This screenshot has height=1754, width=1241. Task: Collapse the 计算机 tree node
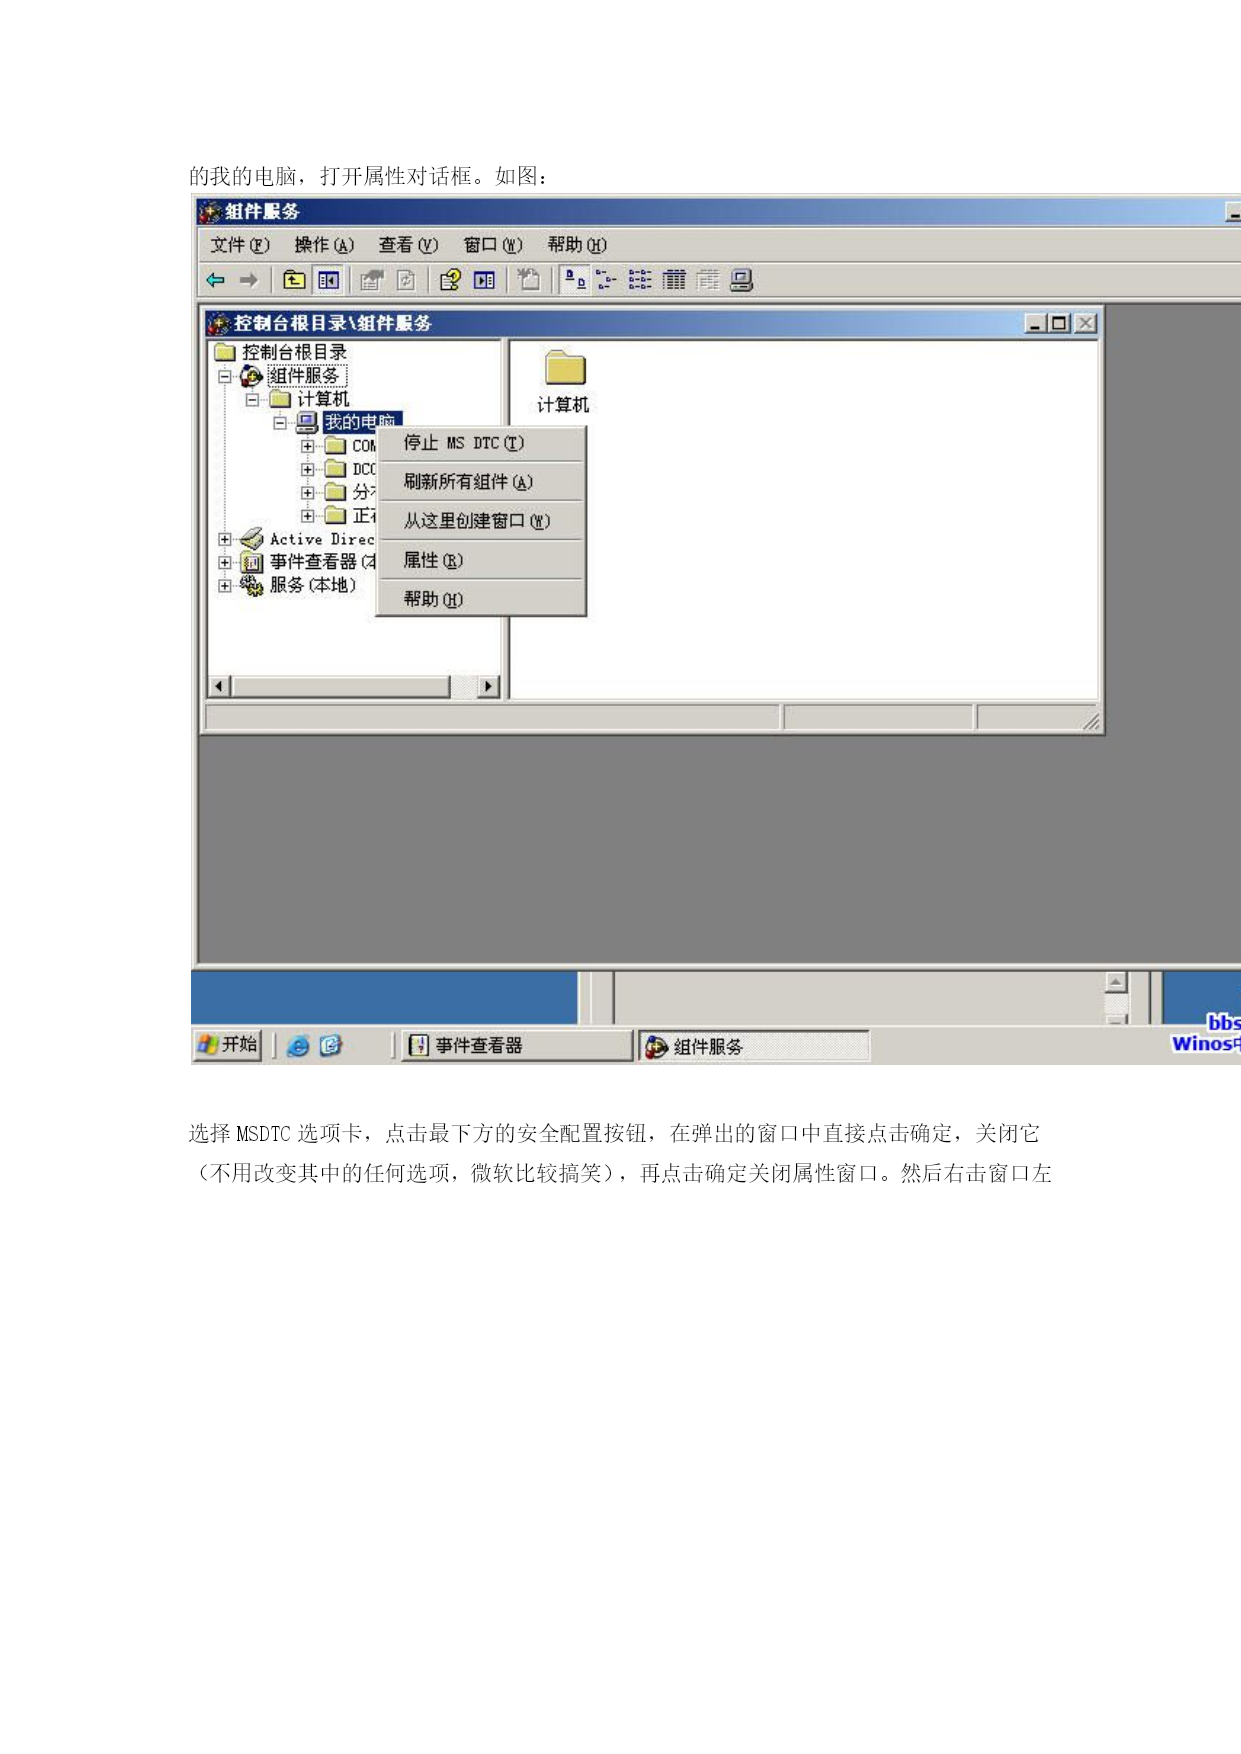[x=252, y=400]
